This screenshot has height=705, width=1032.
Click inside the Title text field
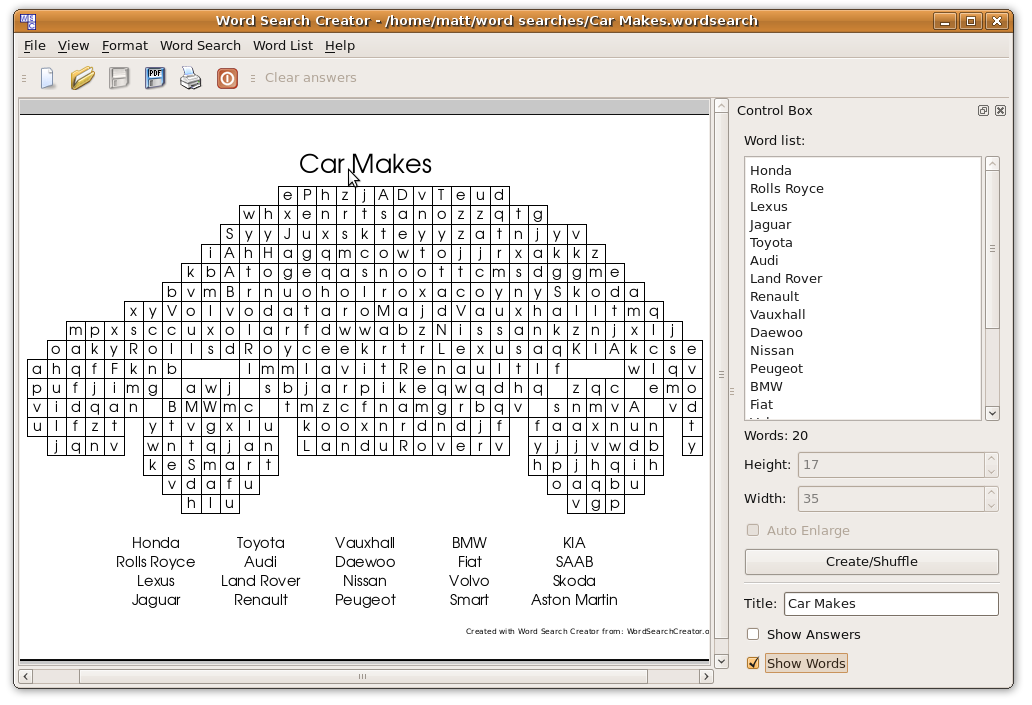pyautogui.click(x=890, y=603)
